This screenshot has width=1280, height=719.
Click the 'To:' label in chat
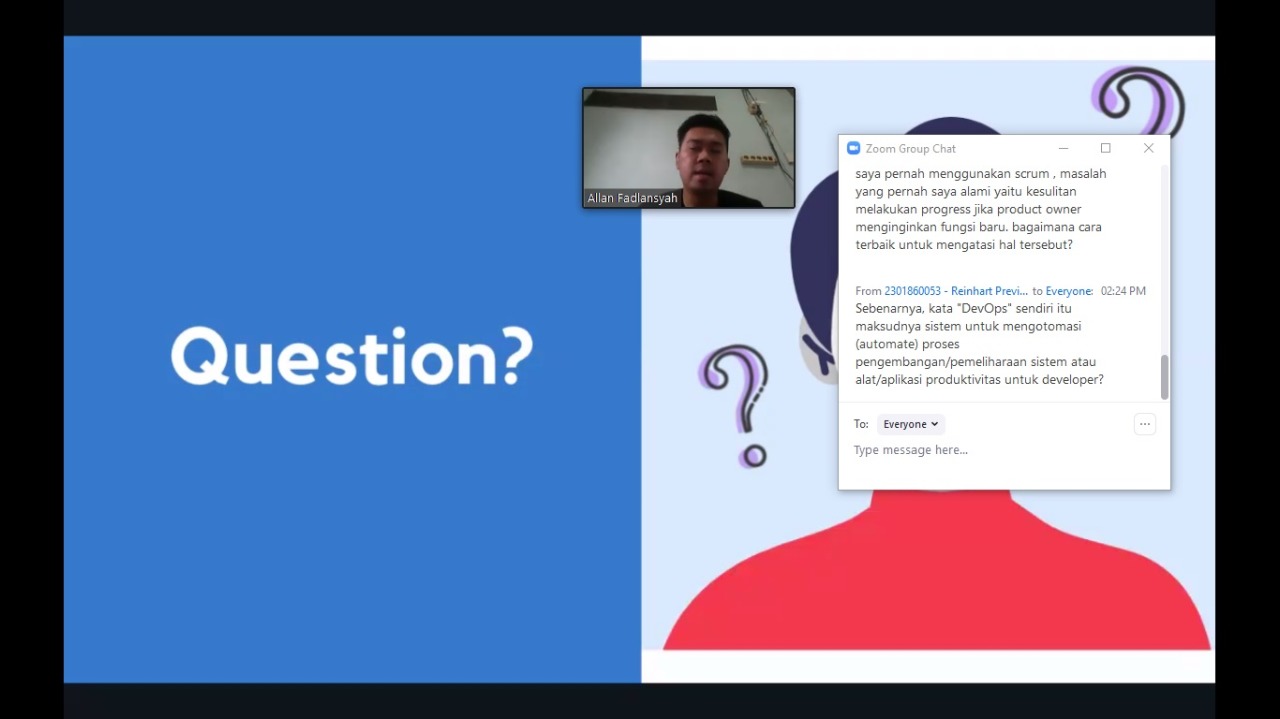[861, 424]
